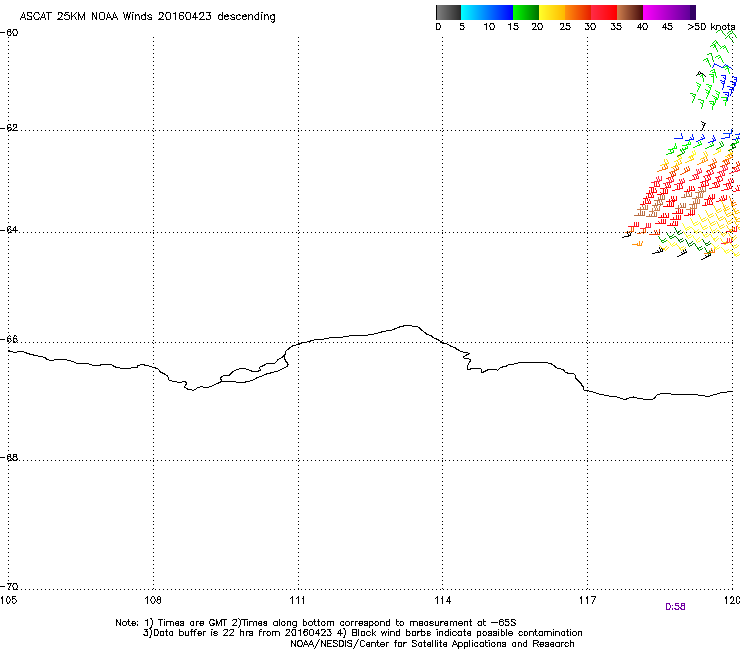Select the gray 0–5 knots legend segment
Screen dimensions: 740x650
click(x=448, y=12)
